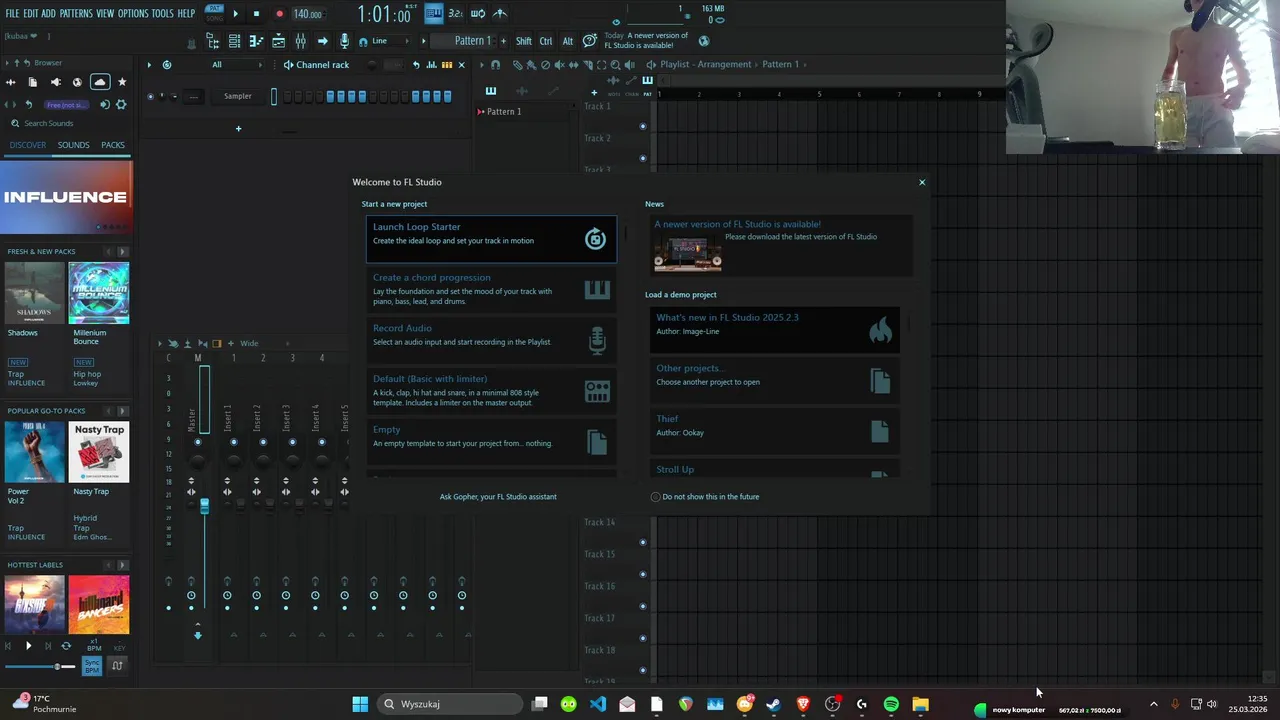The width and height of the screenshot is (1280, 720).
Task: Open channel rack All filter dropdown
Action: (237, 65)
